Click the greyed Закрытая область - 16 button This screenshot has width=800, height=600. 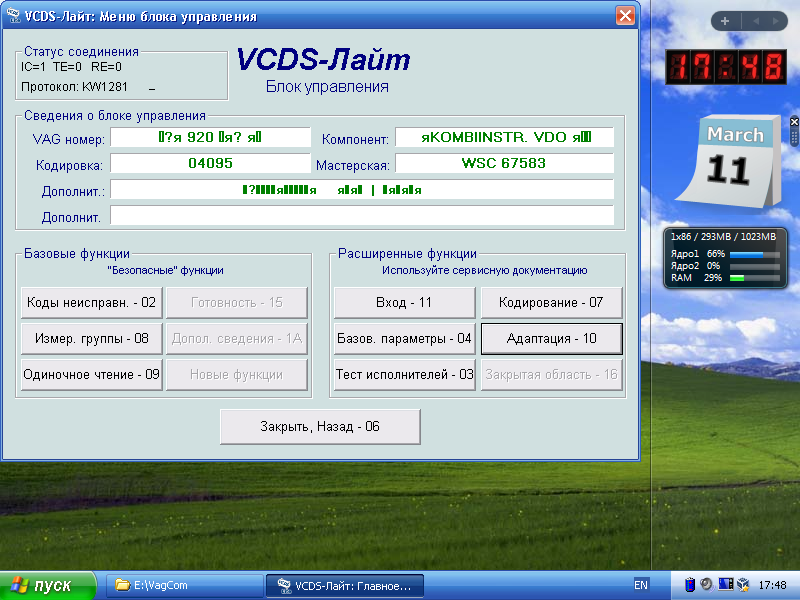552,374
